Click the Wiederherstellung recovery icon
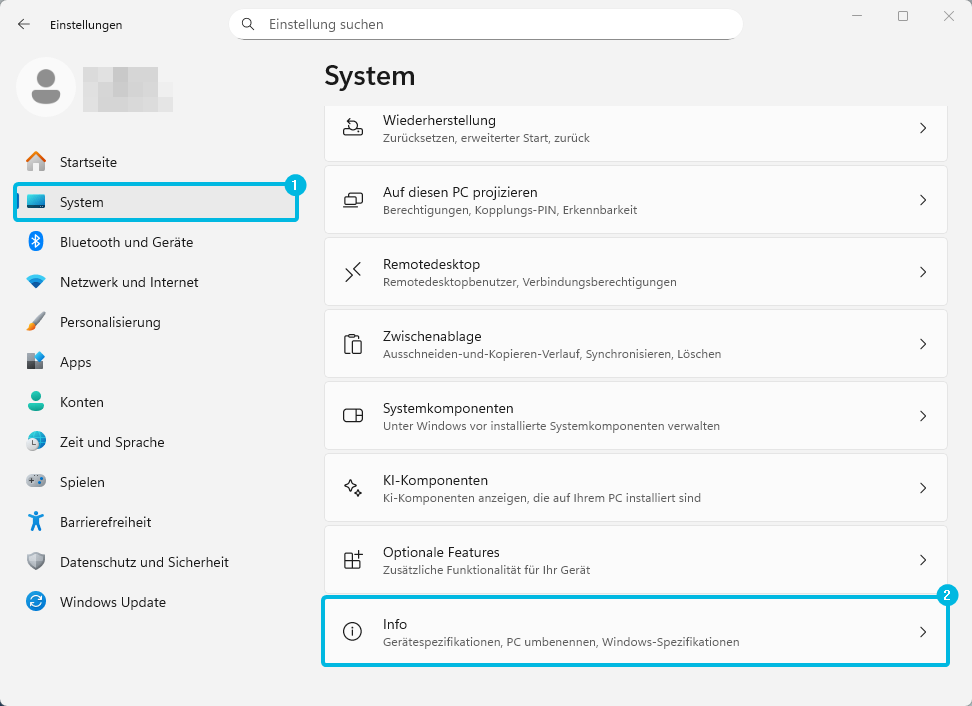The width and height of the screenshot is (972, 706). pos(353,128)
